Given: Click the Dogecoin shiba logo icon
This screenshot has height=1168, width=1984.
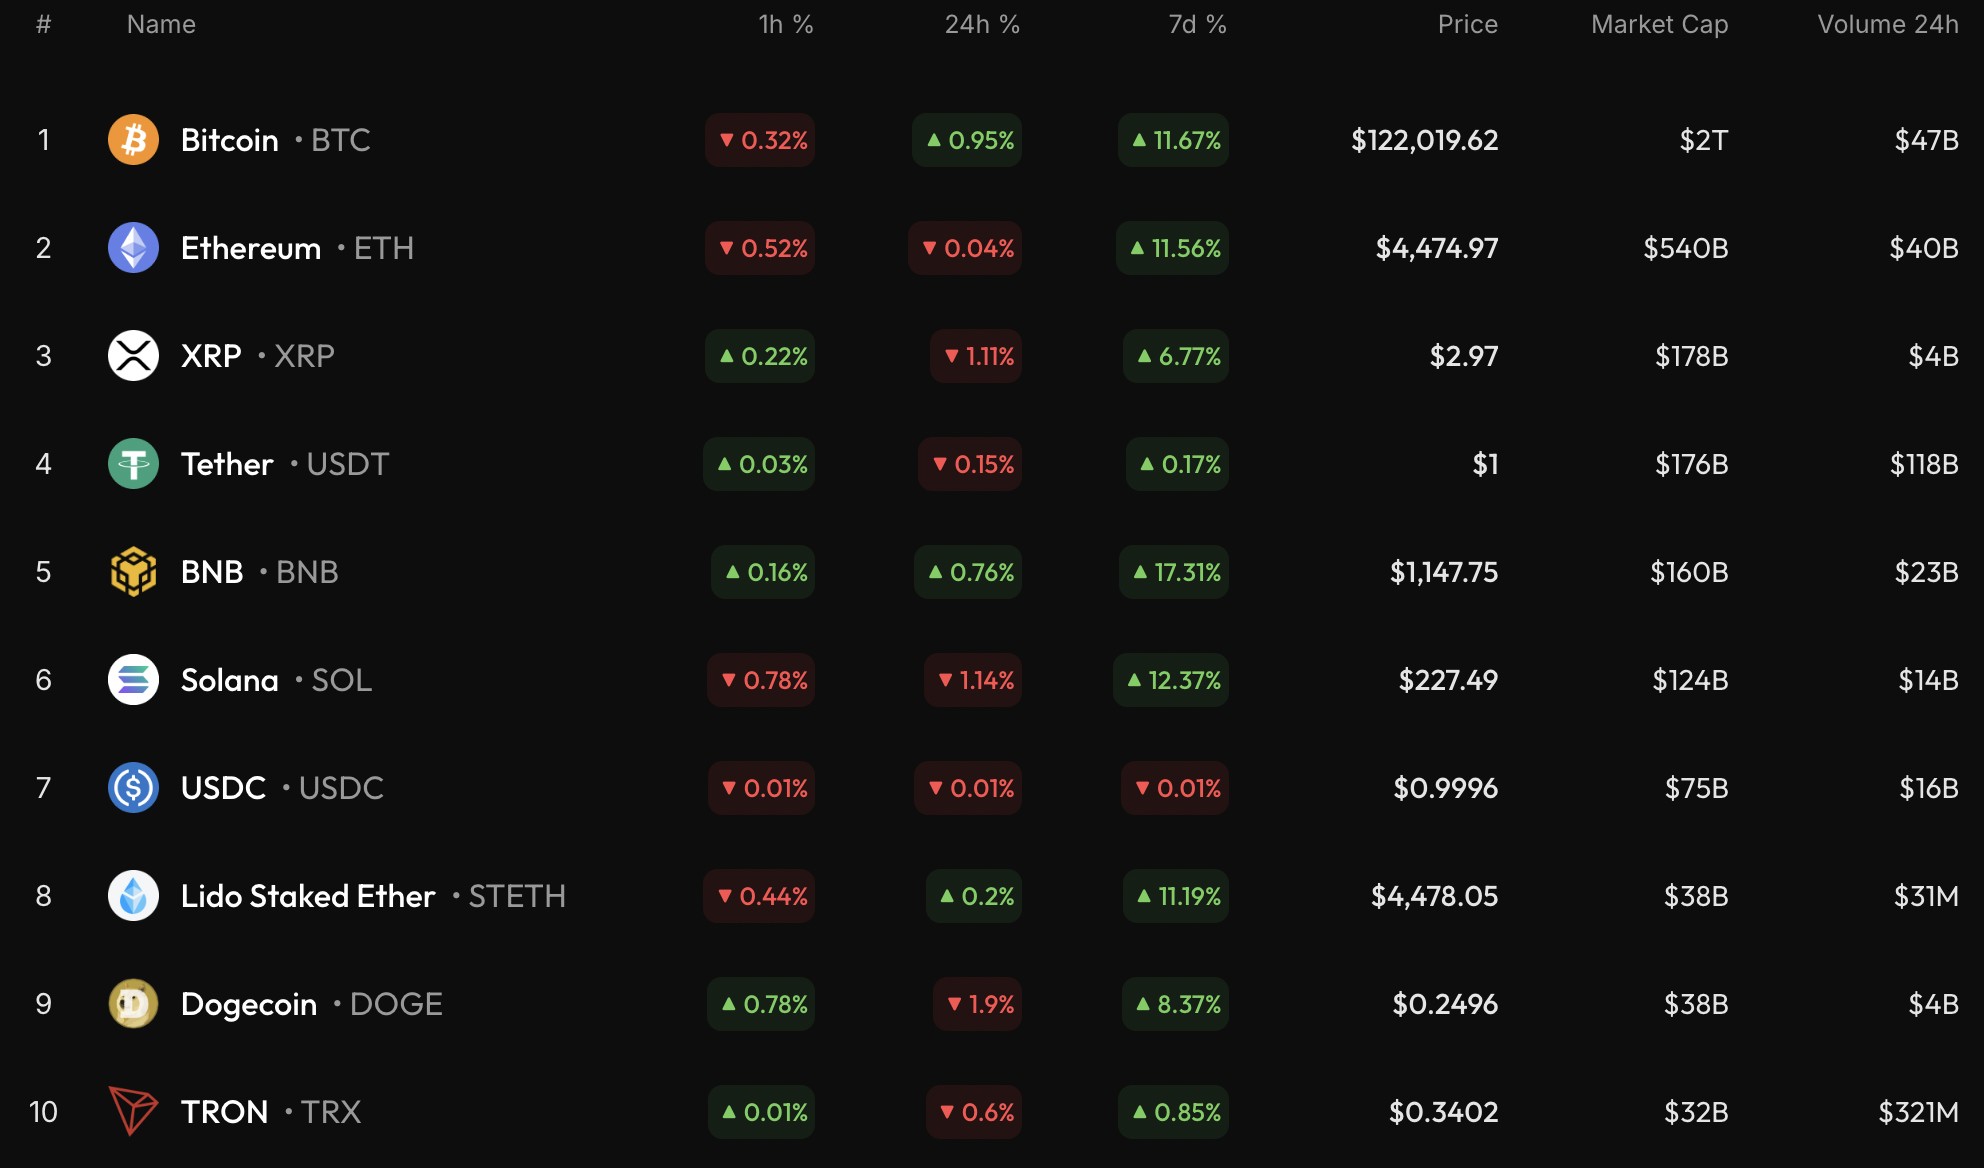Looking at the screenshot, I should pyautogui.click(x=133, y=1004).
